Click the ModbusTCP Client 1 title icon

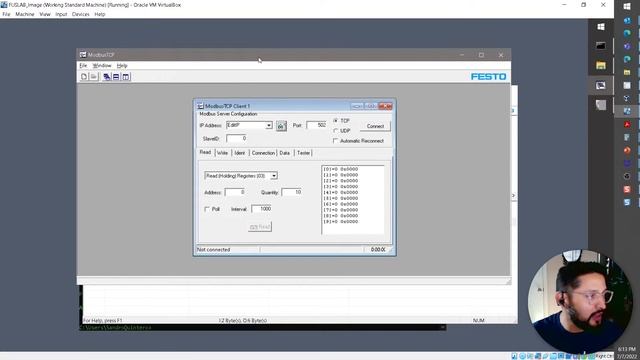[x=200, y=106]
